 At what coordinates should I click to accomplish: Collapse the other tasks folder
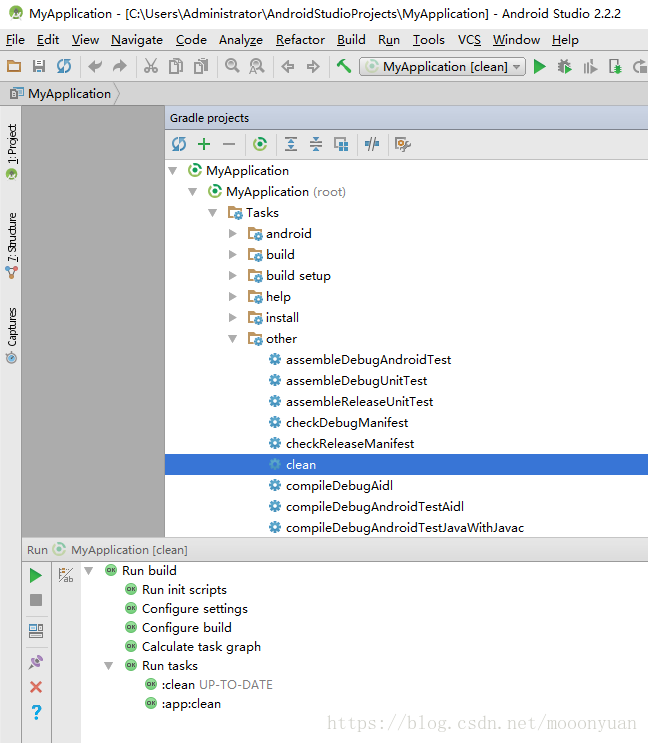(233, 339)
